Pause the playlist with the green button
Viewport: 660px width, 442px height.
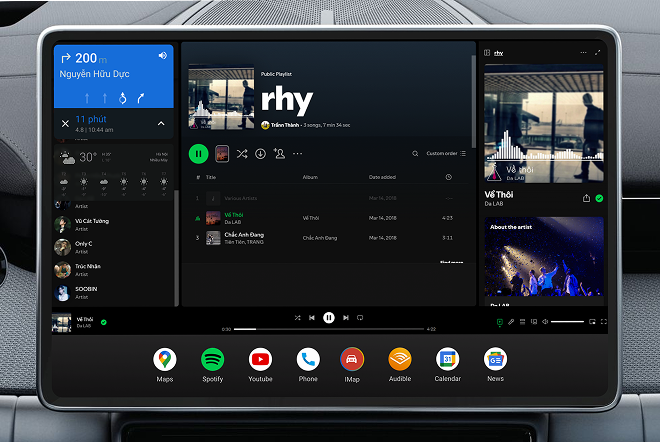(199, 153)
